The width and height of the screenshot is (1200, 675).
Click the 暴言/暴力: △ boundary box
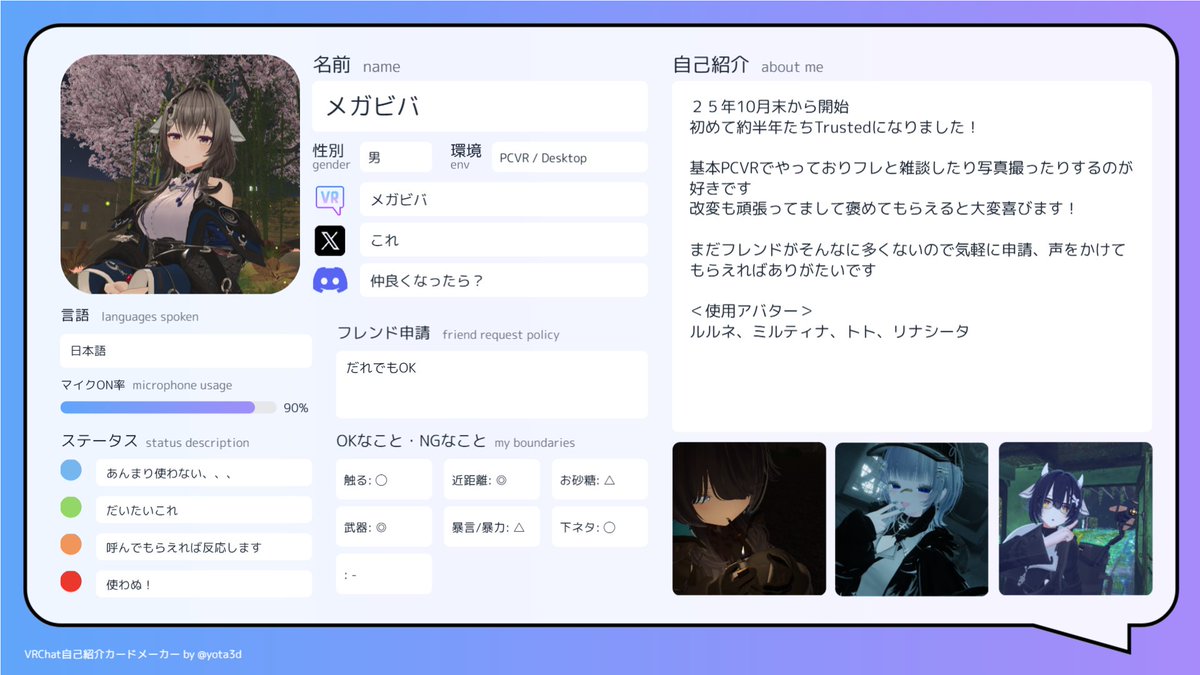coord(492,526)
